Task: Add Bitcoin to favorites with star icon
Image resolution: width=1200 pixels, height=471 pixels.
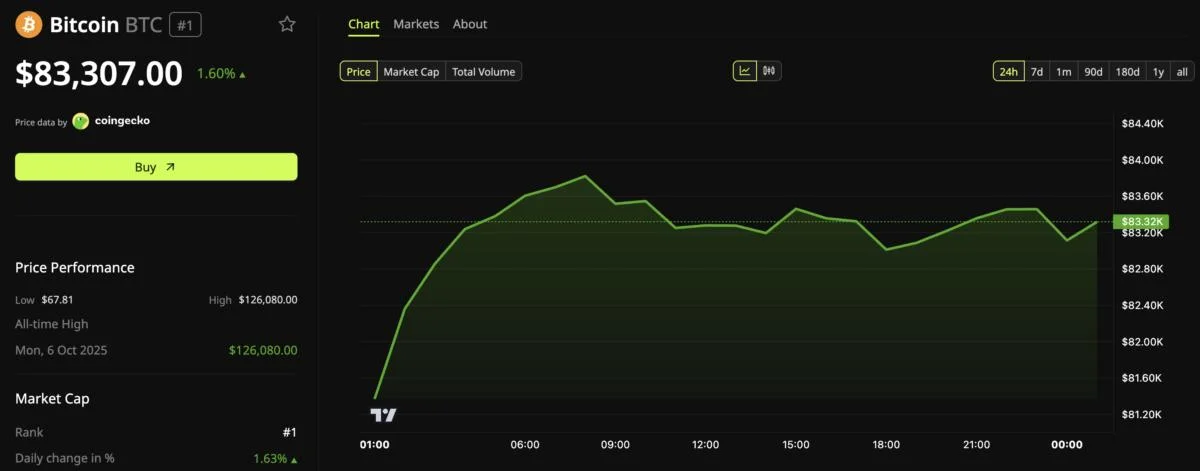Action: 287,24
